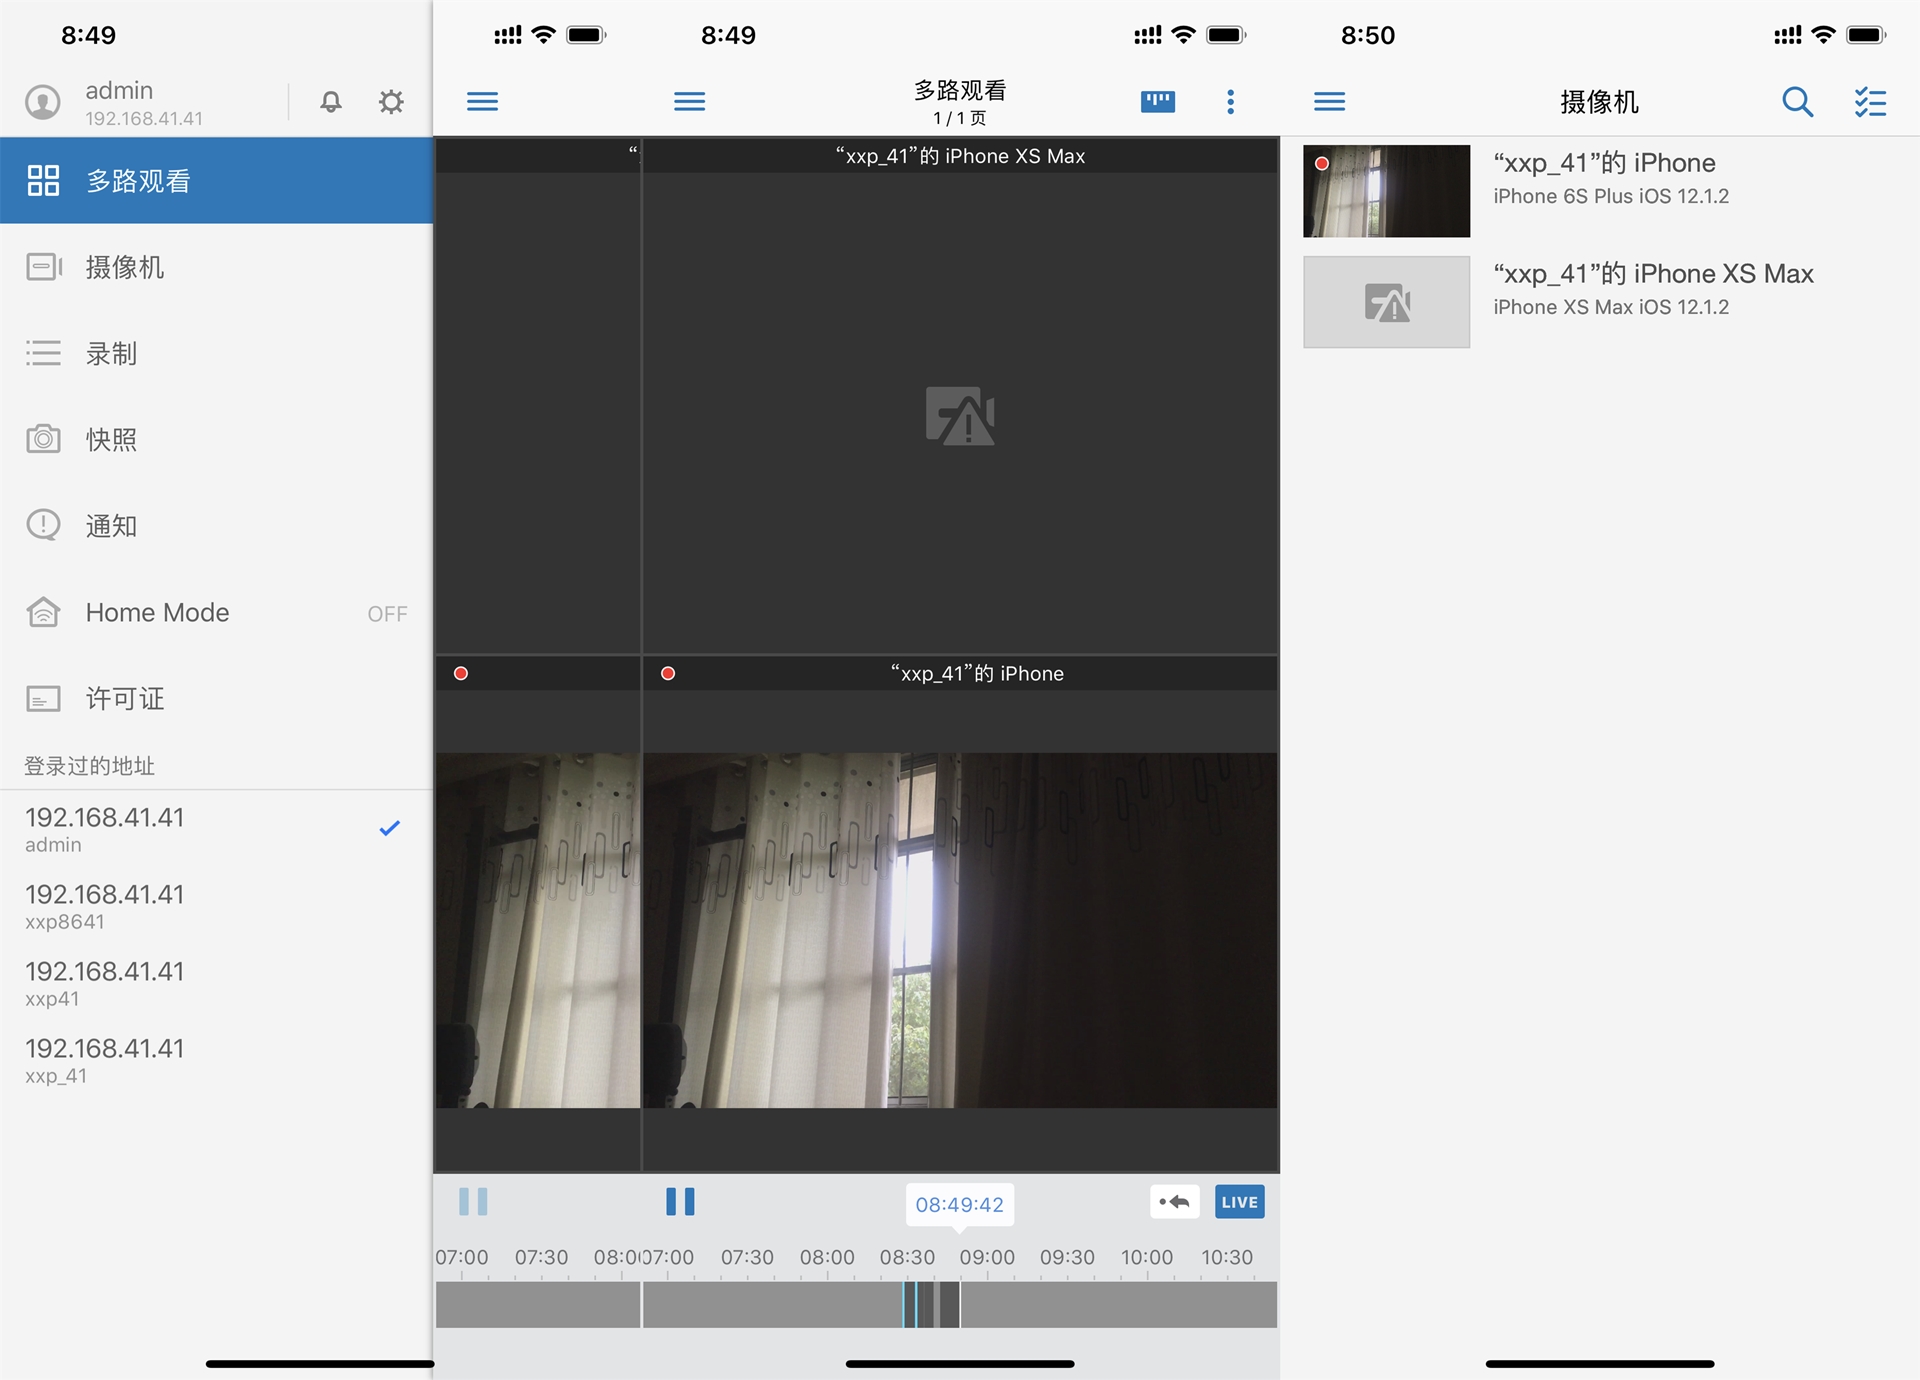This screenshot has width=1920, height=1380.
Task: Tap the search icon on camera page
Action: tap(1797, 101)
